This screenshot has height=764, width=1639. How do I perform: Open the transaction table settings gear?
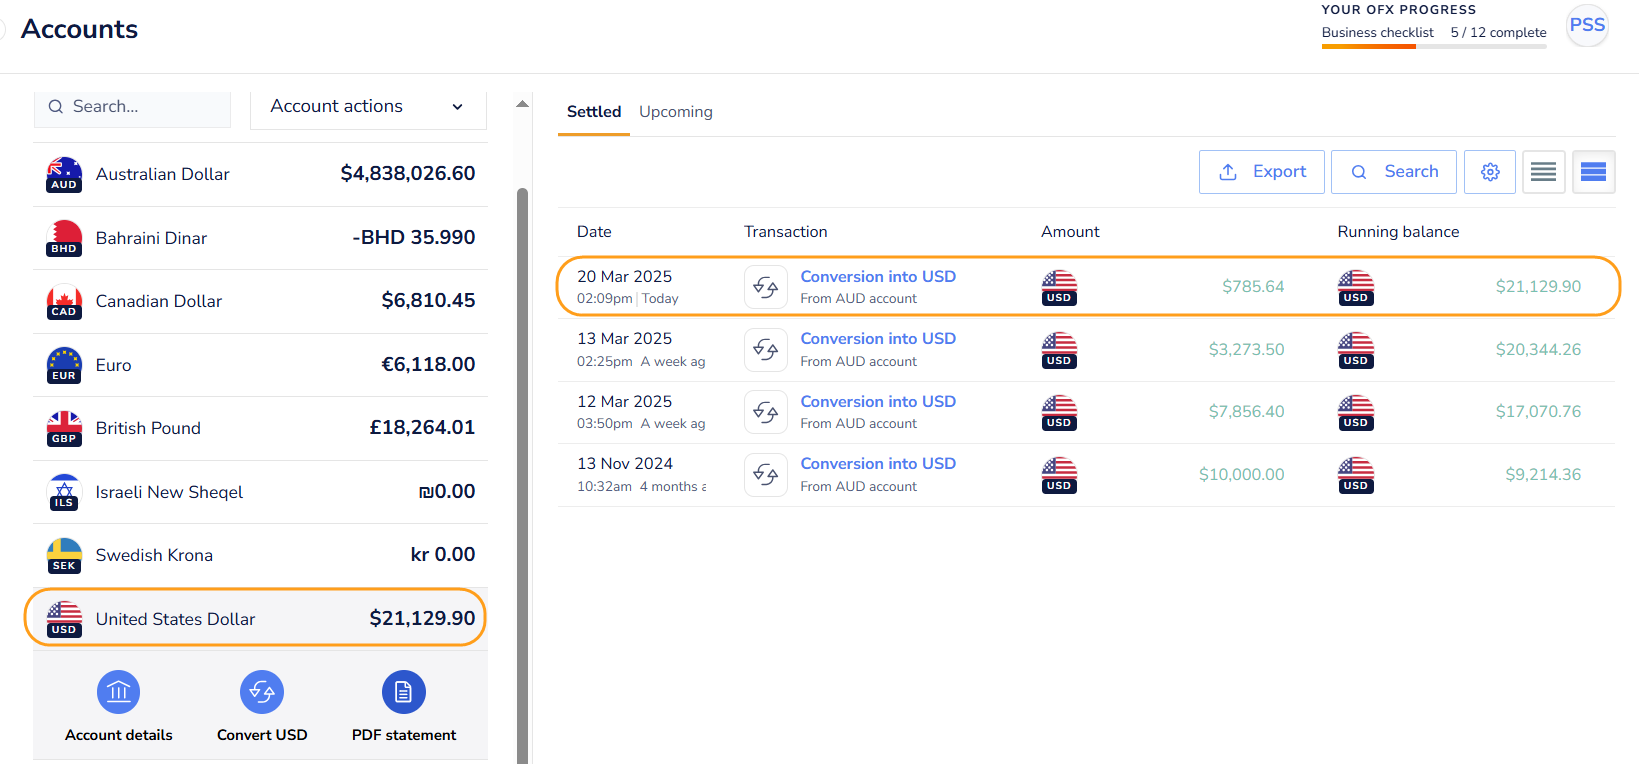coord(1490,172)
